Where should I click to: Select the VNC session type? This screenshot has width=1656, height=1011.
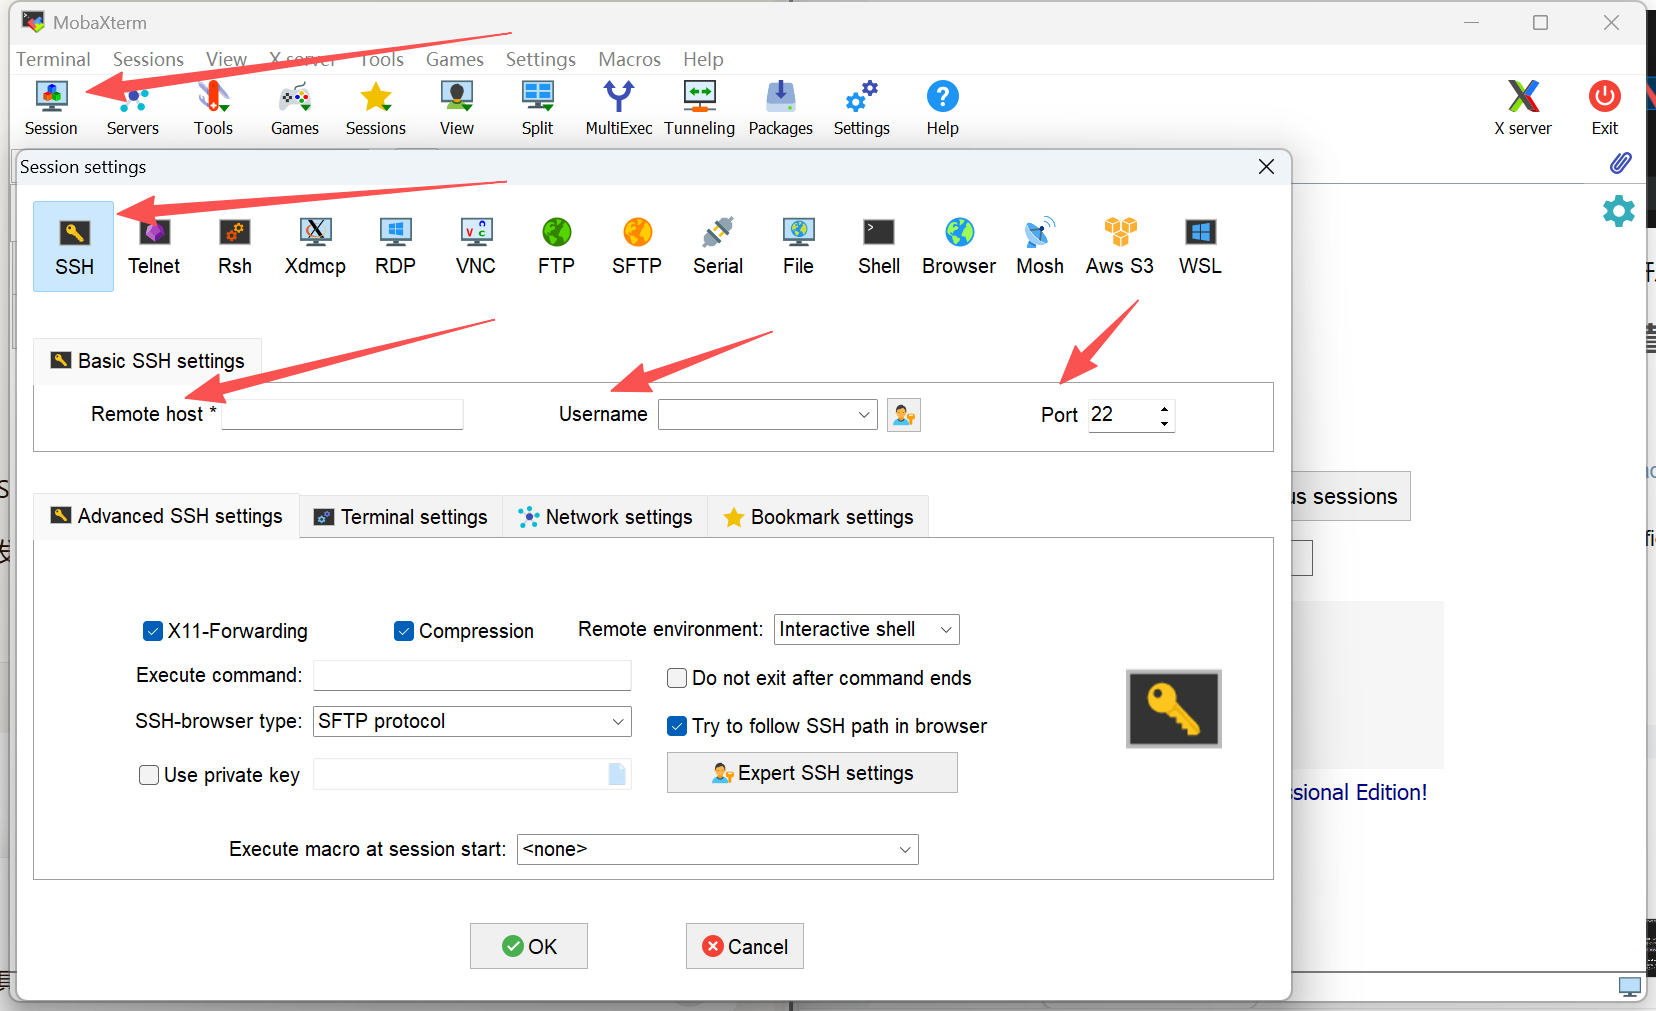476,247
